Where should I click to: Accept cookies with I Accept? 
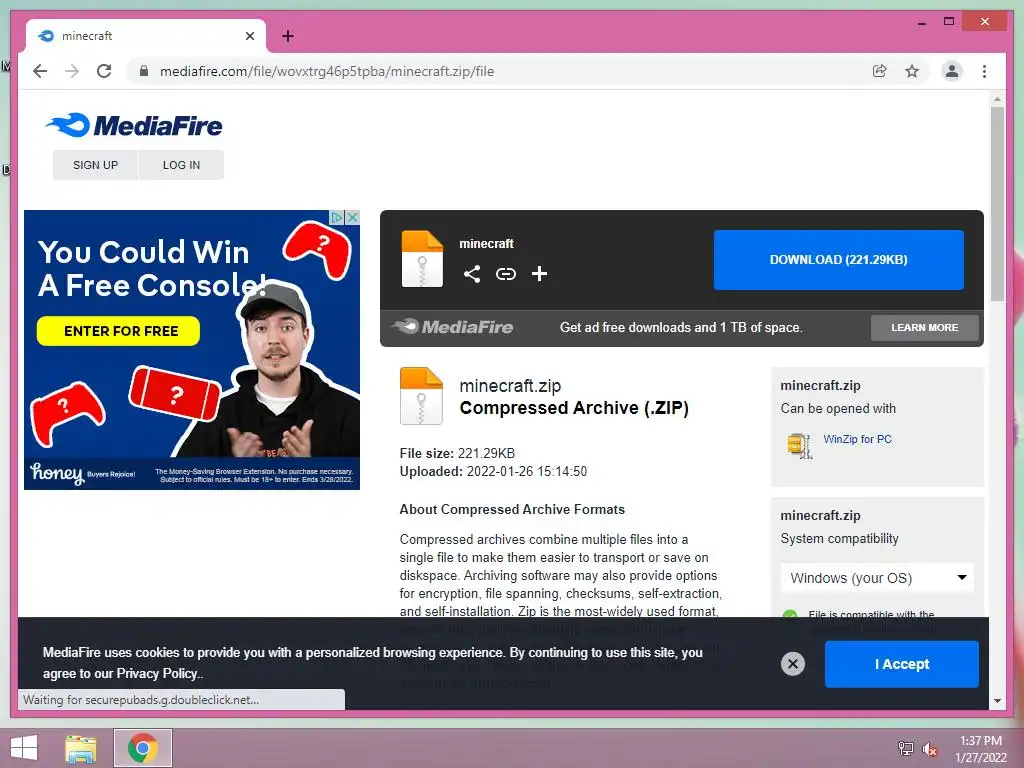click(902, 664)
